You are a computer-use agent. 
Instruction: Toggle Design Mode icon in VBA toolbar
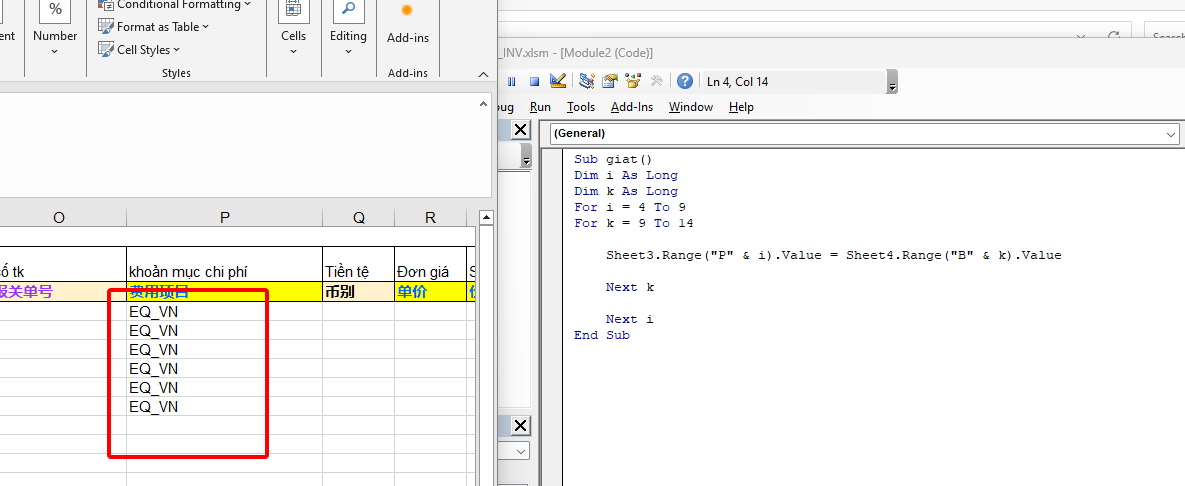tap(558, 81)
